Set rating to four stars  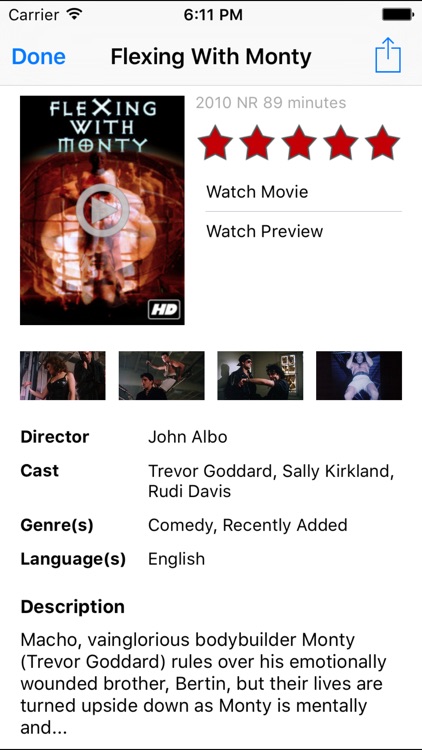tap(341, 143)
